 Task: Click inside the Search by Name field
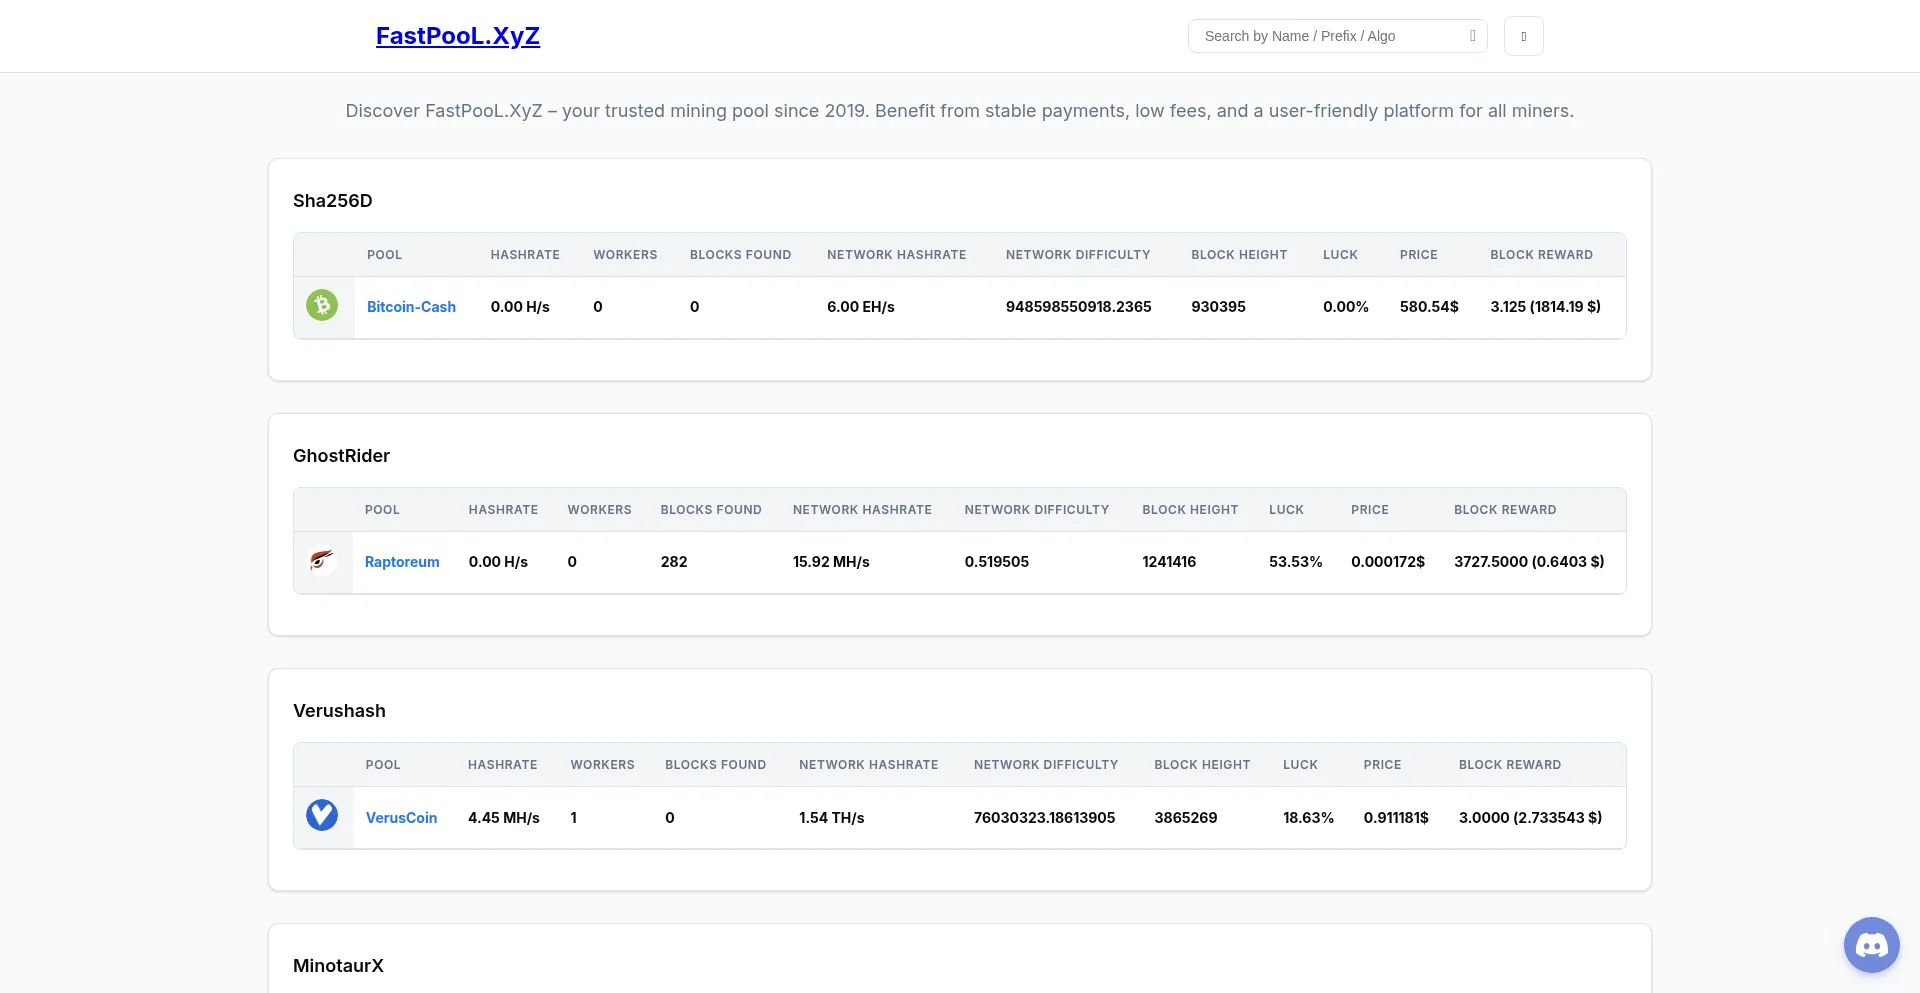coord(1320,35)
